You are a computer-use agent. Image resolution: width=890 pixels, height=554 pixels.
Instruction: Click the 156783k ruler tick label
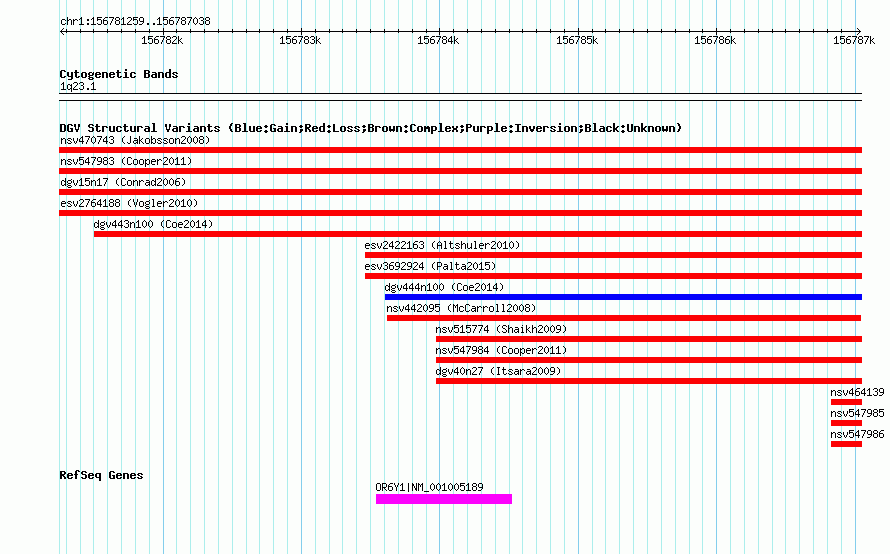(300, 40)
